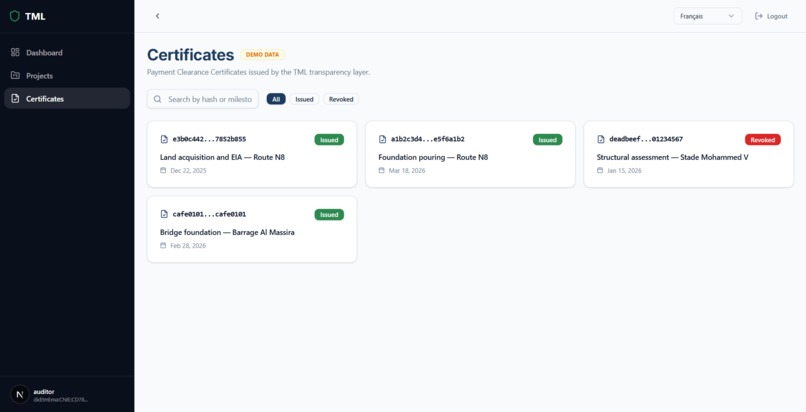This screenshot has width=806, height=412.
Task: Open the Français language dropdown
Action: click(707, 16)
